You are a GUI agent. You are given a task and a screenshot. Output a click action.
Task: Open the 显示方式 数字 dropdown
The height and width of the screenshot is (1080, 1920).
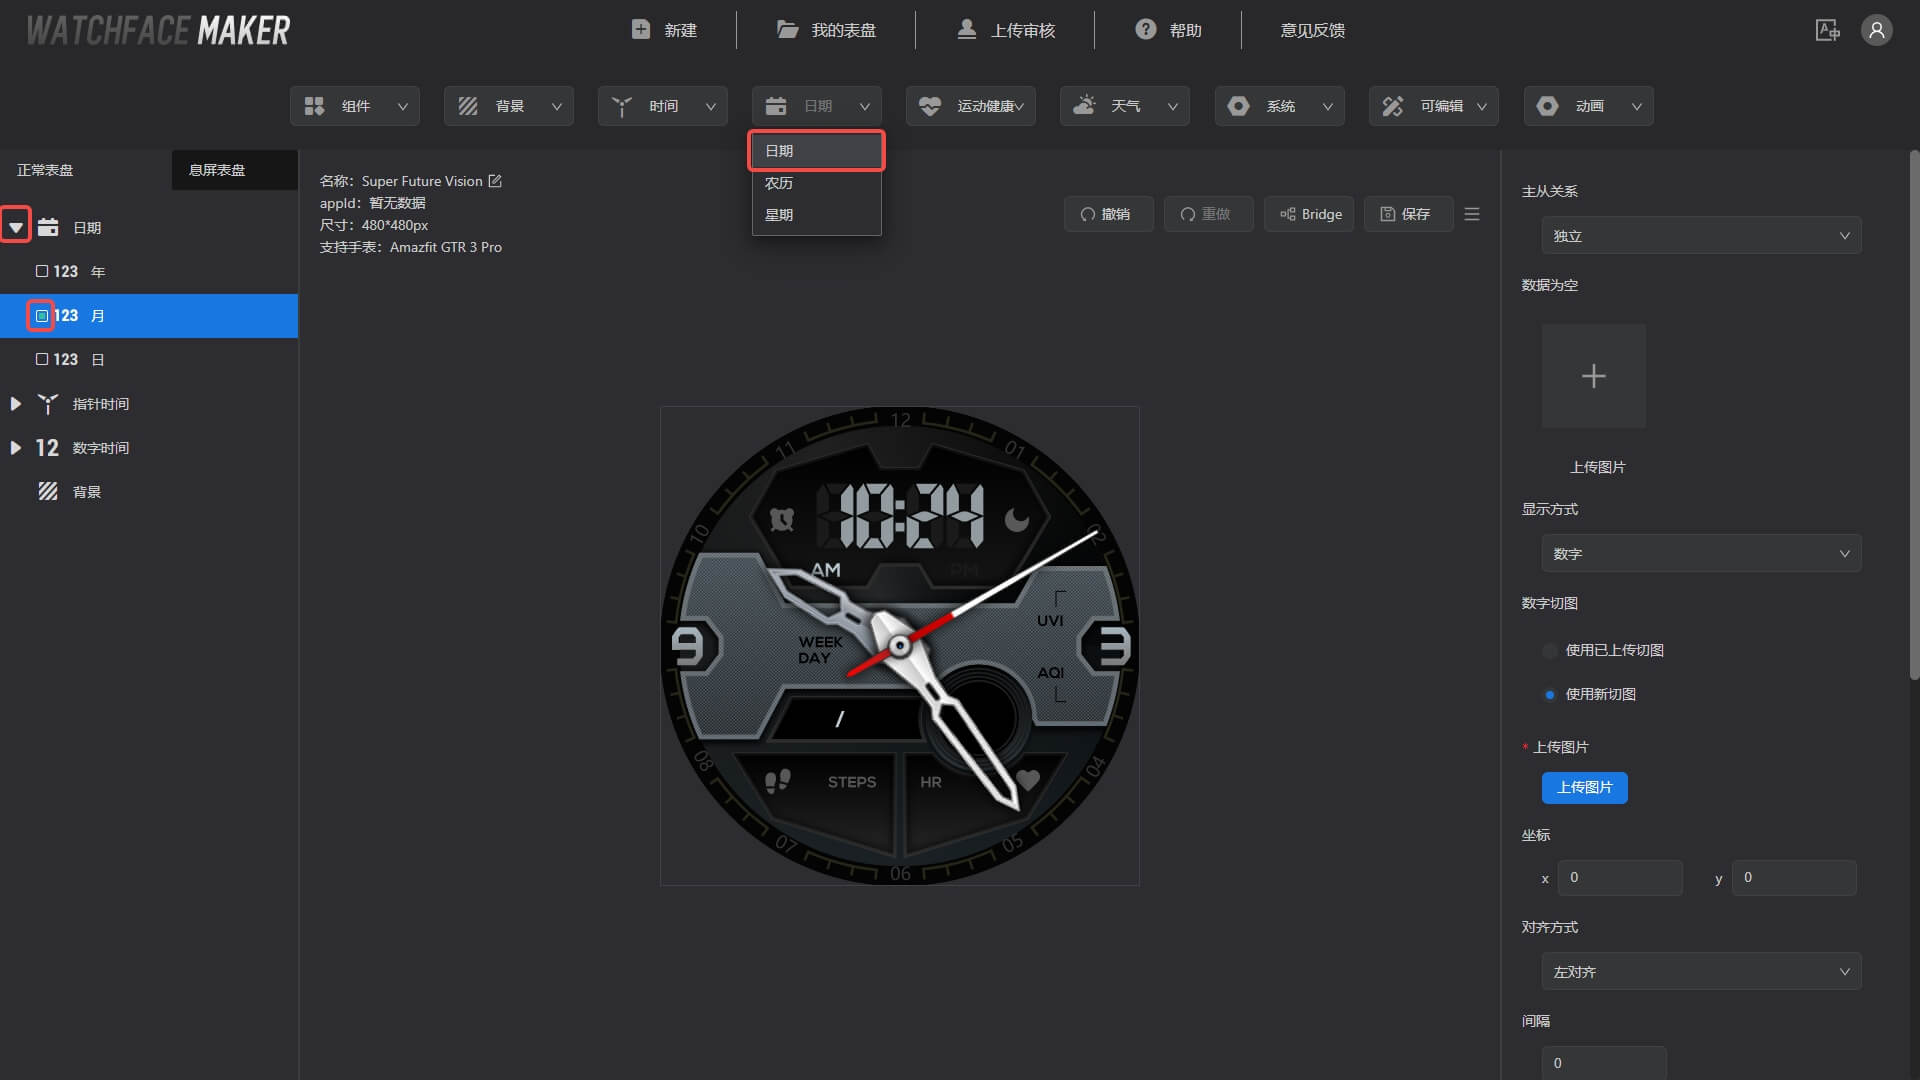[x=1700, y=554]
